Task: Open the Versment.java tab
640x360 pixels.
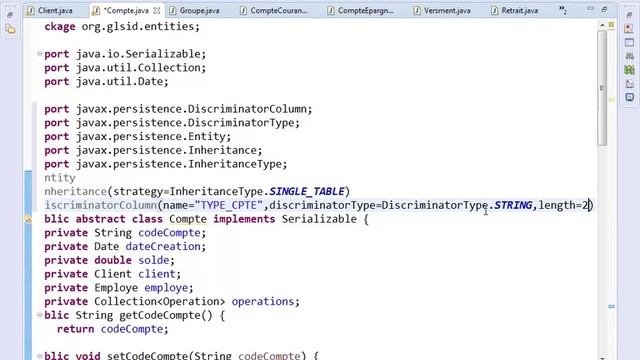Action: pyautogui.click(x=443, y=11)
